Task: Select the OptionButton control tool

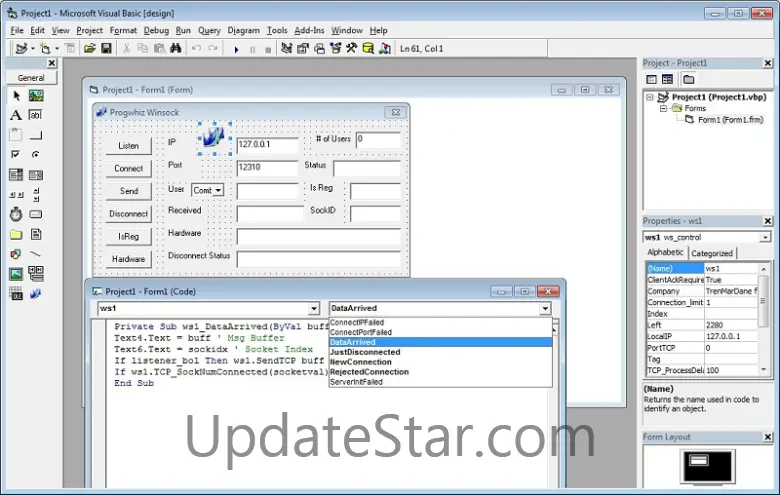Action: click(x=36, y=155)
